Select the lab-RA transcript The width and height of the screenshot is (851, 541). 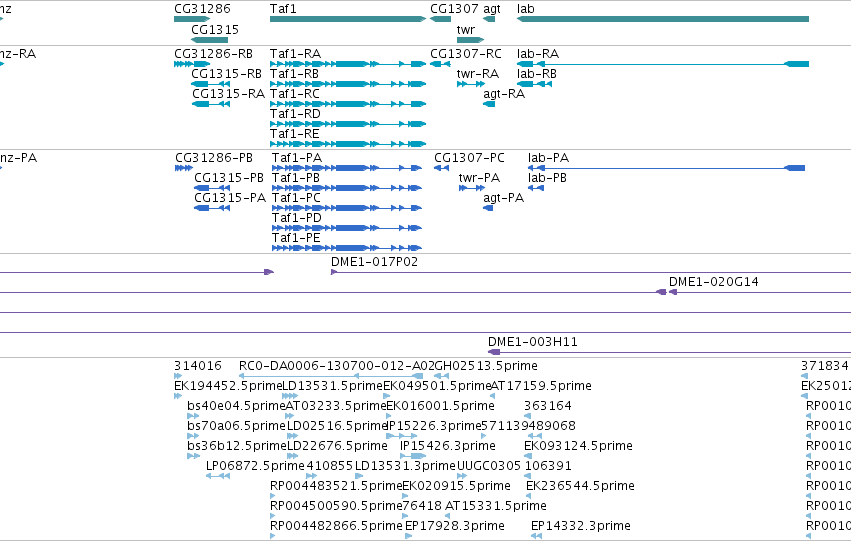(663, 64)
